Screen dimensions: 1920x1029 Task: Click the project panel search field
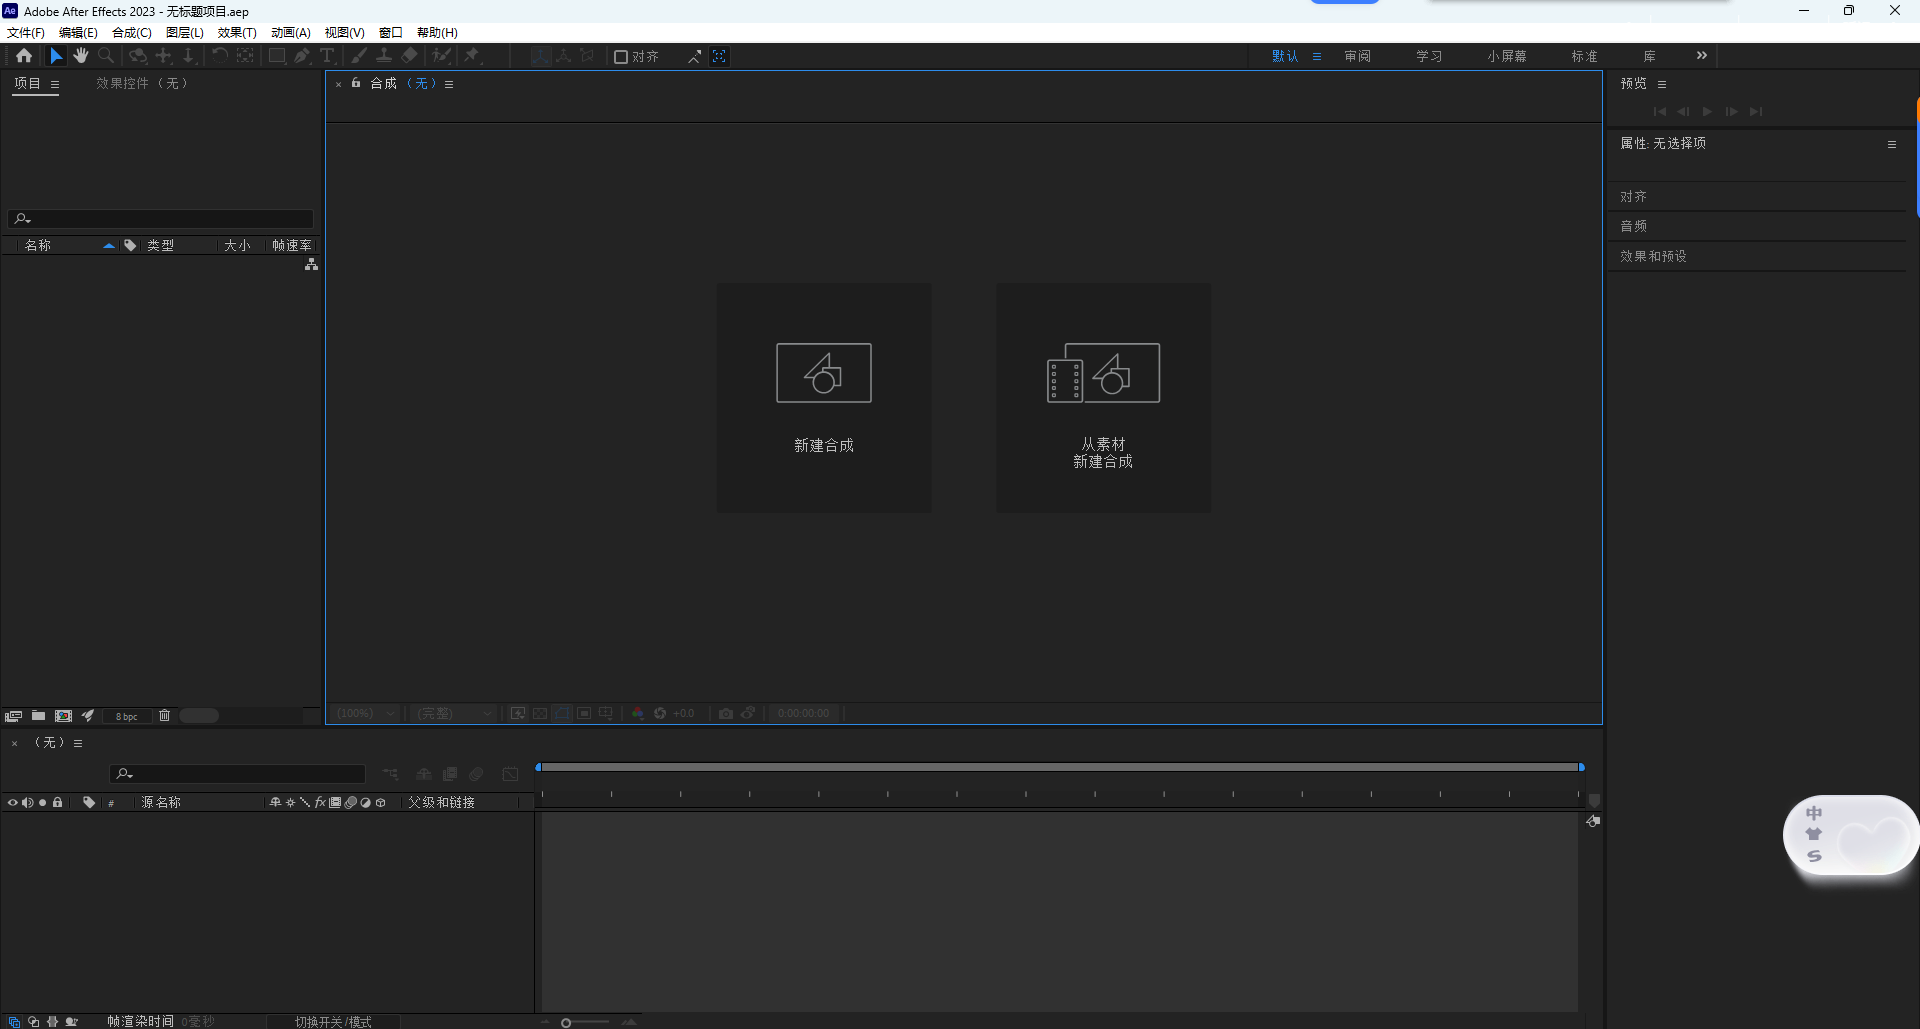[x=160, y=218]
